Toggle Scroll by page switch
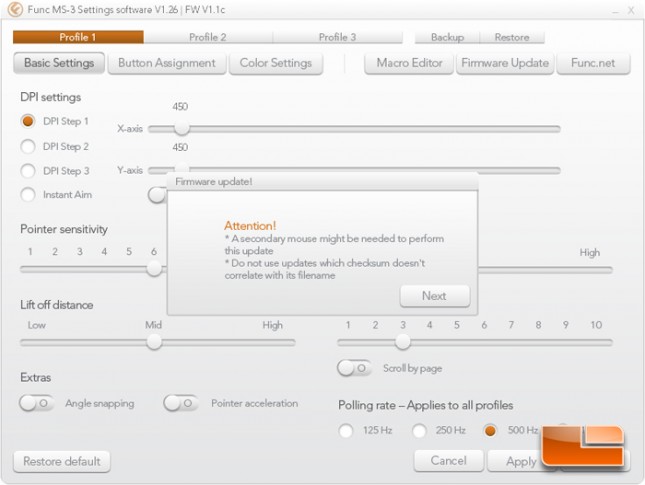 click(x=354, y=368)
